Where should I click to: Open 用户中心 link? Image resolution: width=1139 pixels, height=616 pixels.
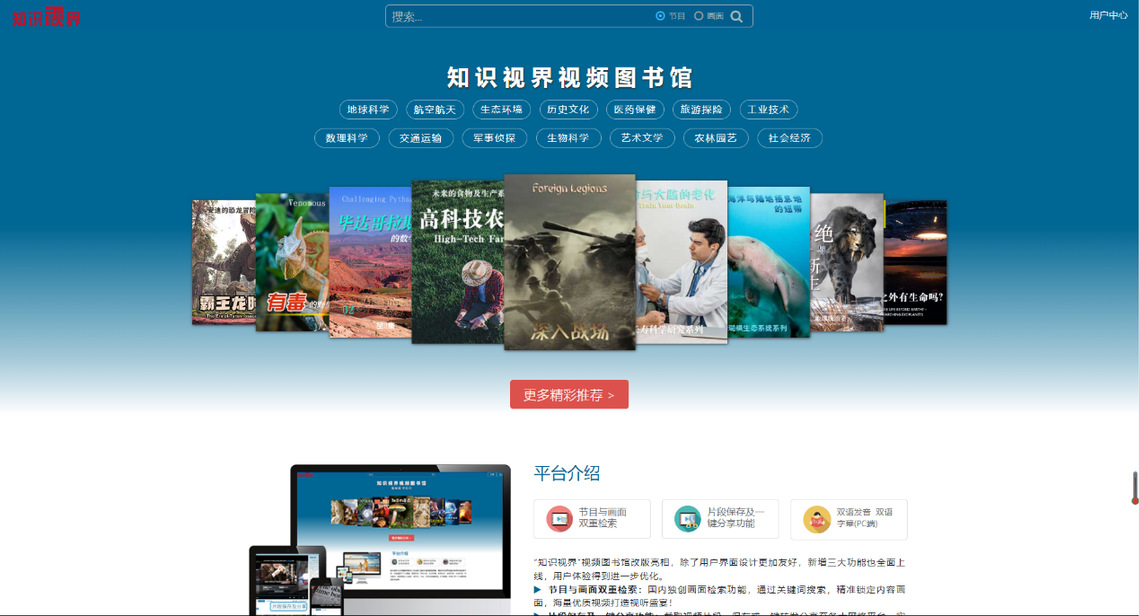click(1108, 15)
